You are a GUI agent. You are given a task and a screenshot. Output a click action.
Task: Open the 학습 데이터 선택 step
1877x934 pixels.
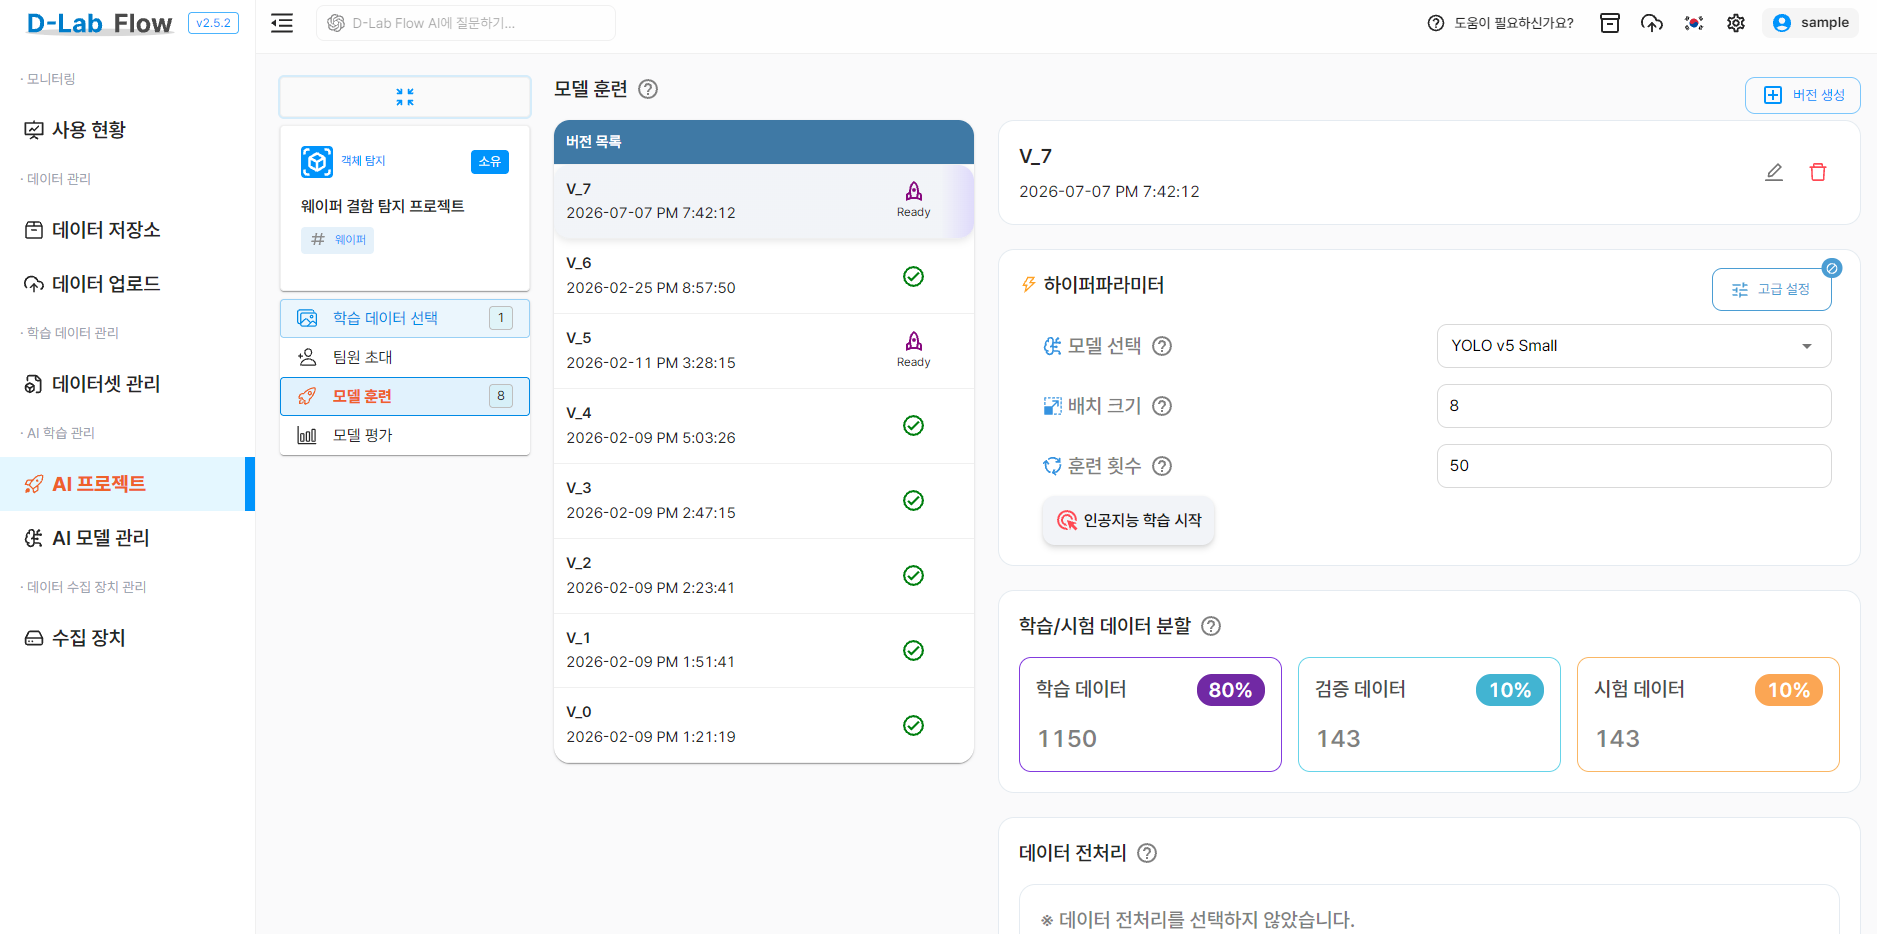click(x=405, y=318)
